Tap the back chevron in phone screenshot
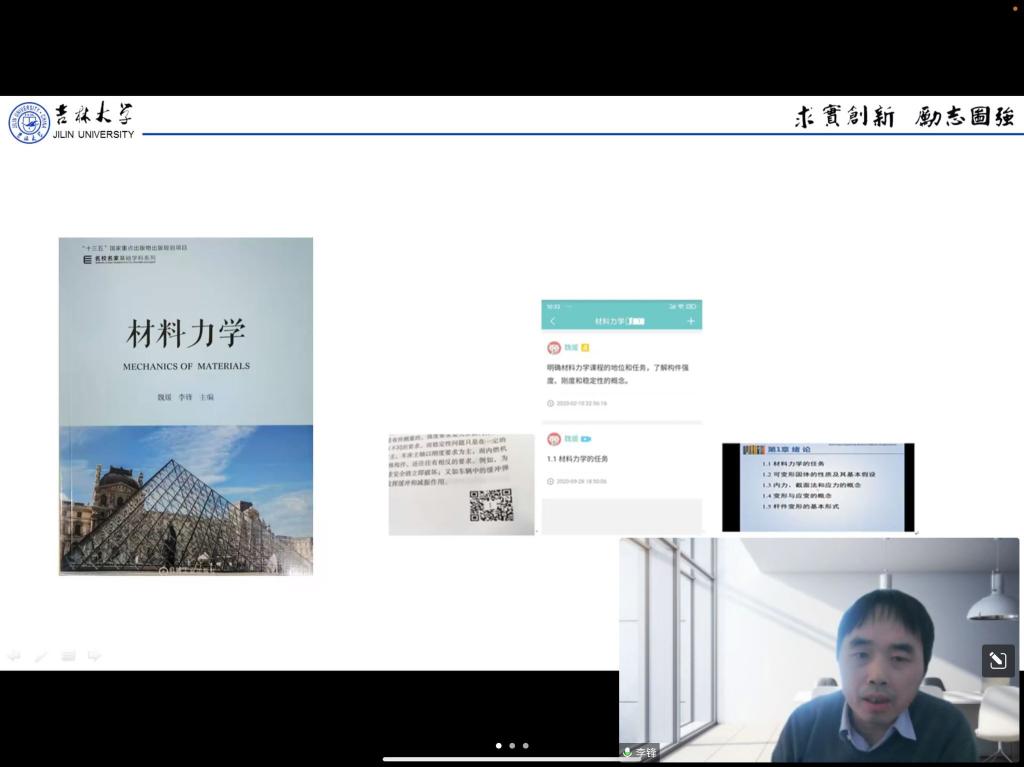Screen dimensions: 1024x767 point(553,321)
